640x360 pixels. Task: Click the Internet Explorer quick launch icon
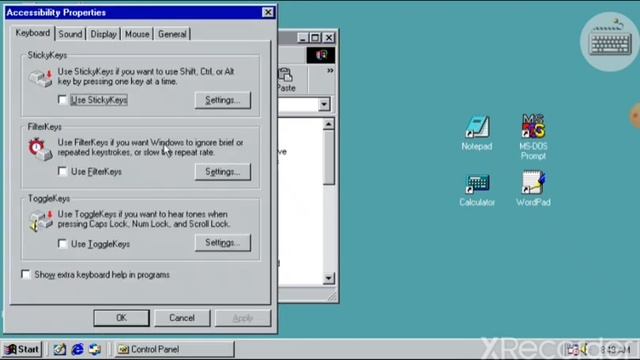(77, 349)
